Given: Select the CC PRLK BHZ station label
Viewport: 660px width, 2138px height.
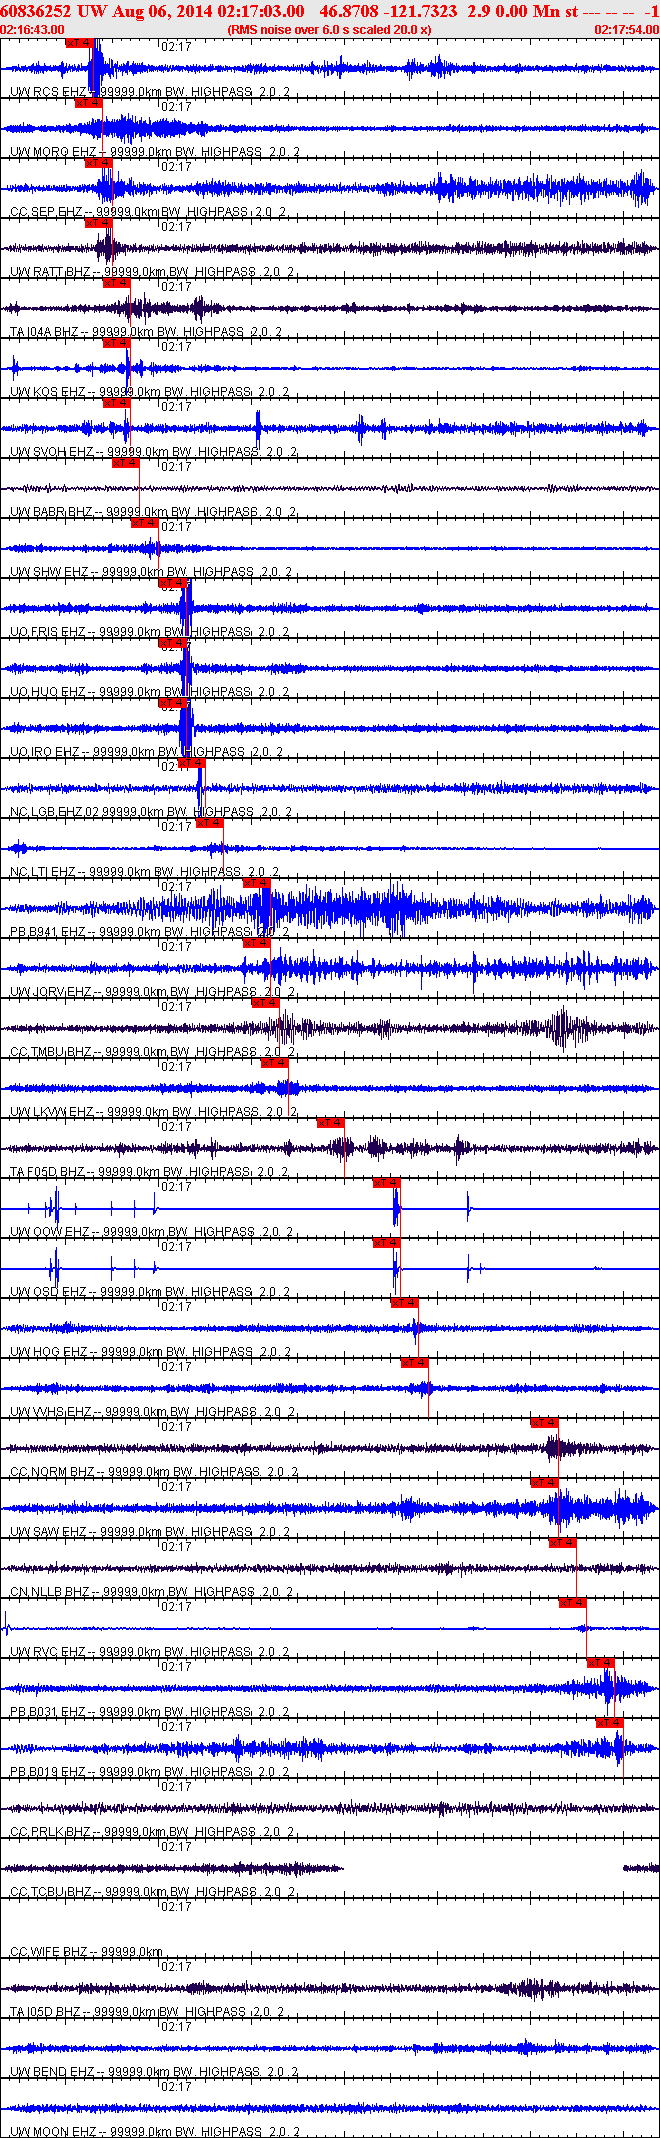Looking at the screenshot, I should (x=51, y=1832).
